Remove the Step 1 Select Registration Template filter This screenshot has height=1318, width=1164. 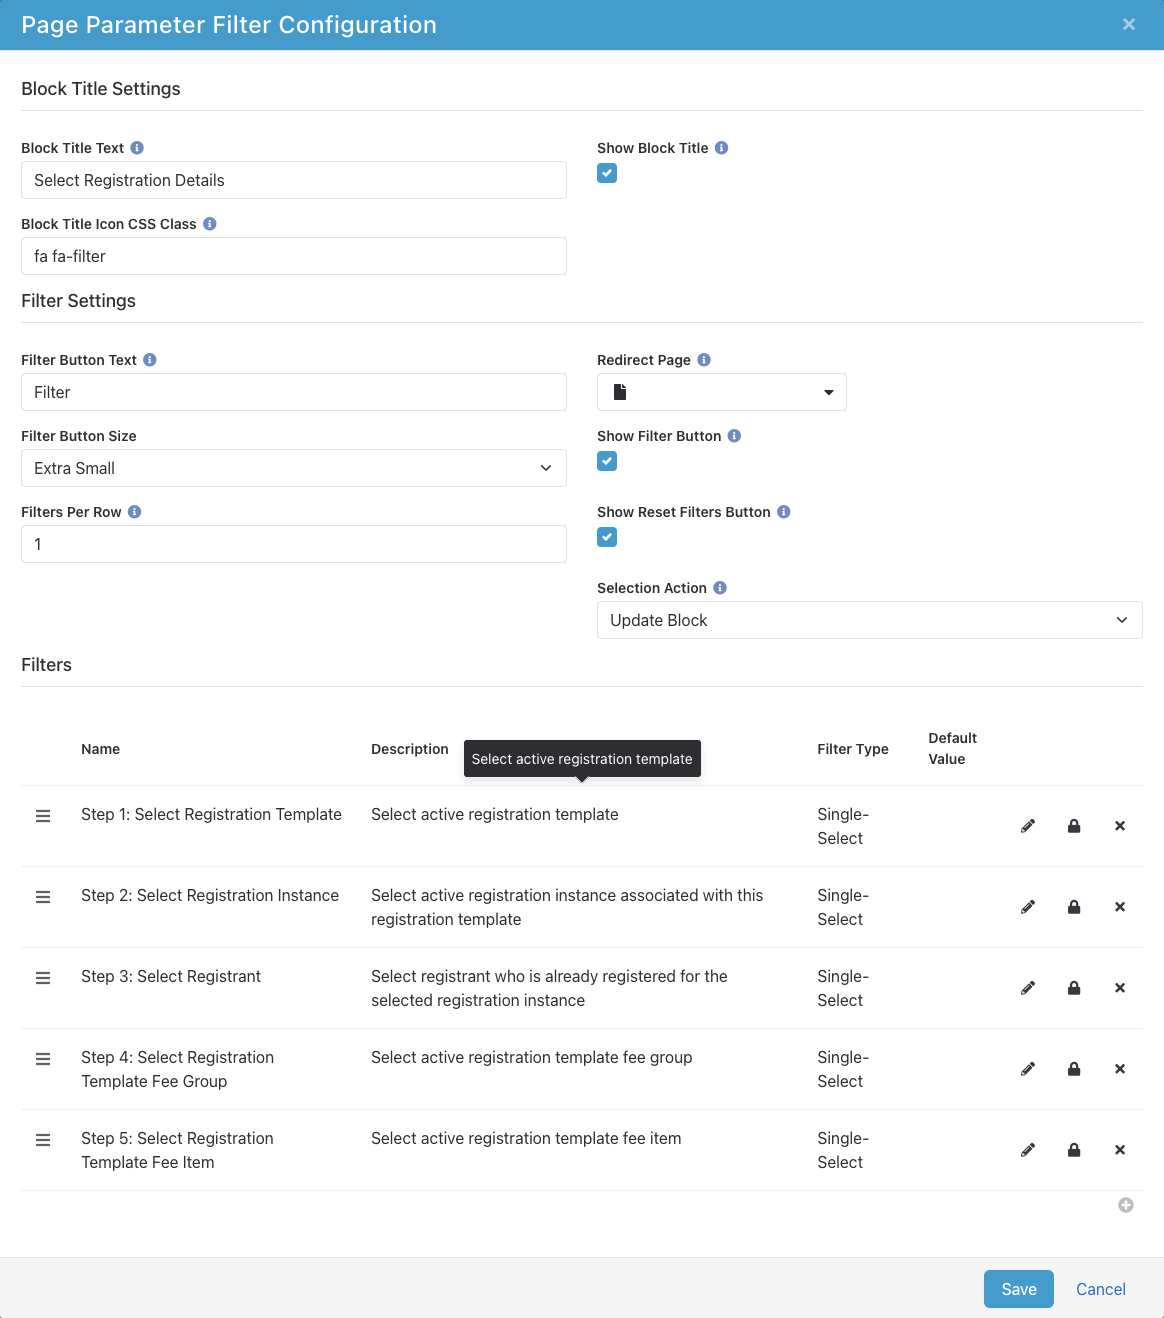(1119, 826)
